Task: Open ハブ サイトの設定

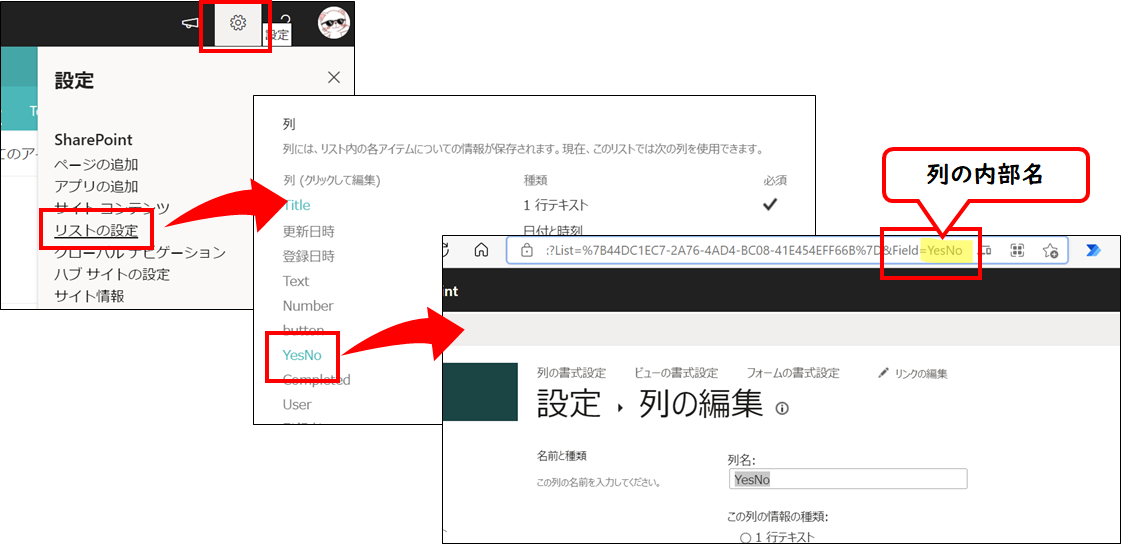Action: (x=112, y=274)
